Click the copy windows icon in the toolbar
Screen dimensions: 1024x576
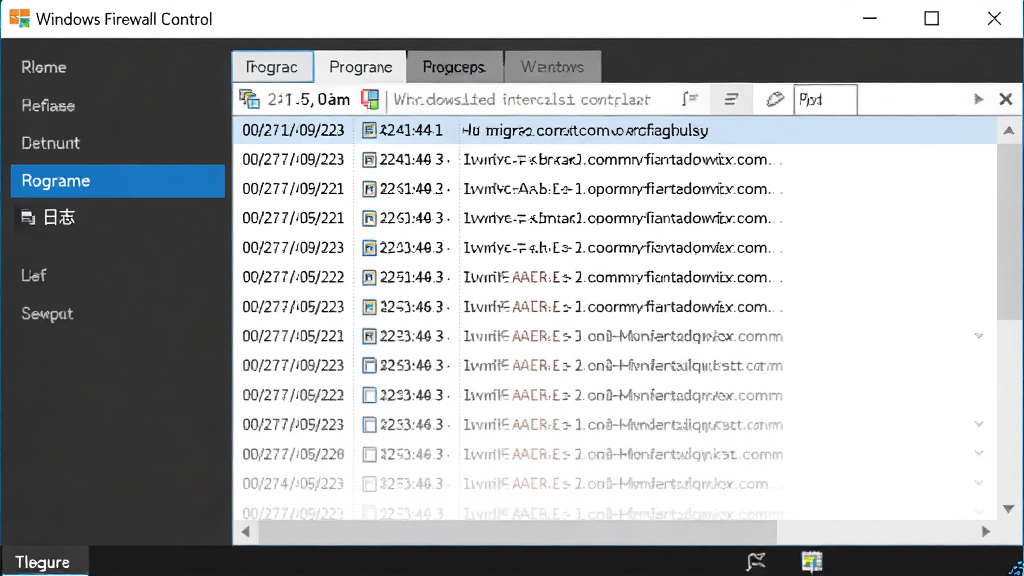pos(249,99)
